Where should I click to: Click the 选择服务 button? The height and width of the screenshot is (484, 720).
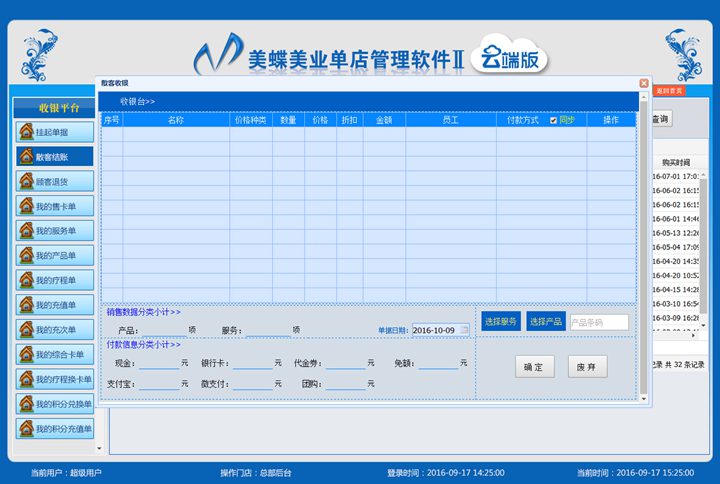coord(501,321)
